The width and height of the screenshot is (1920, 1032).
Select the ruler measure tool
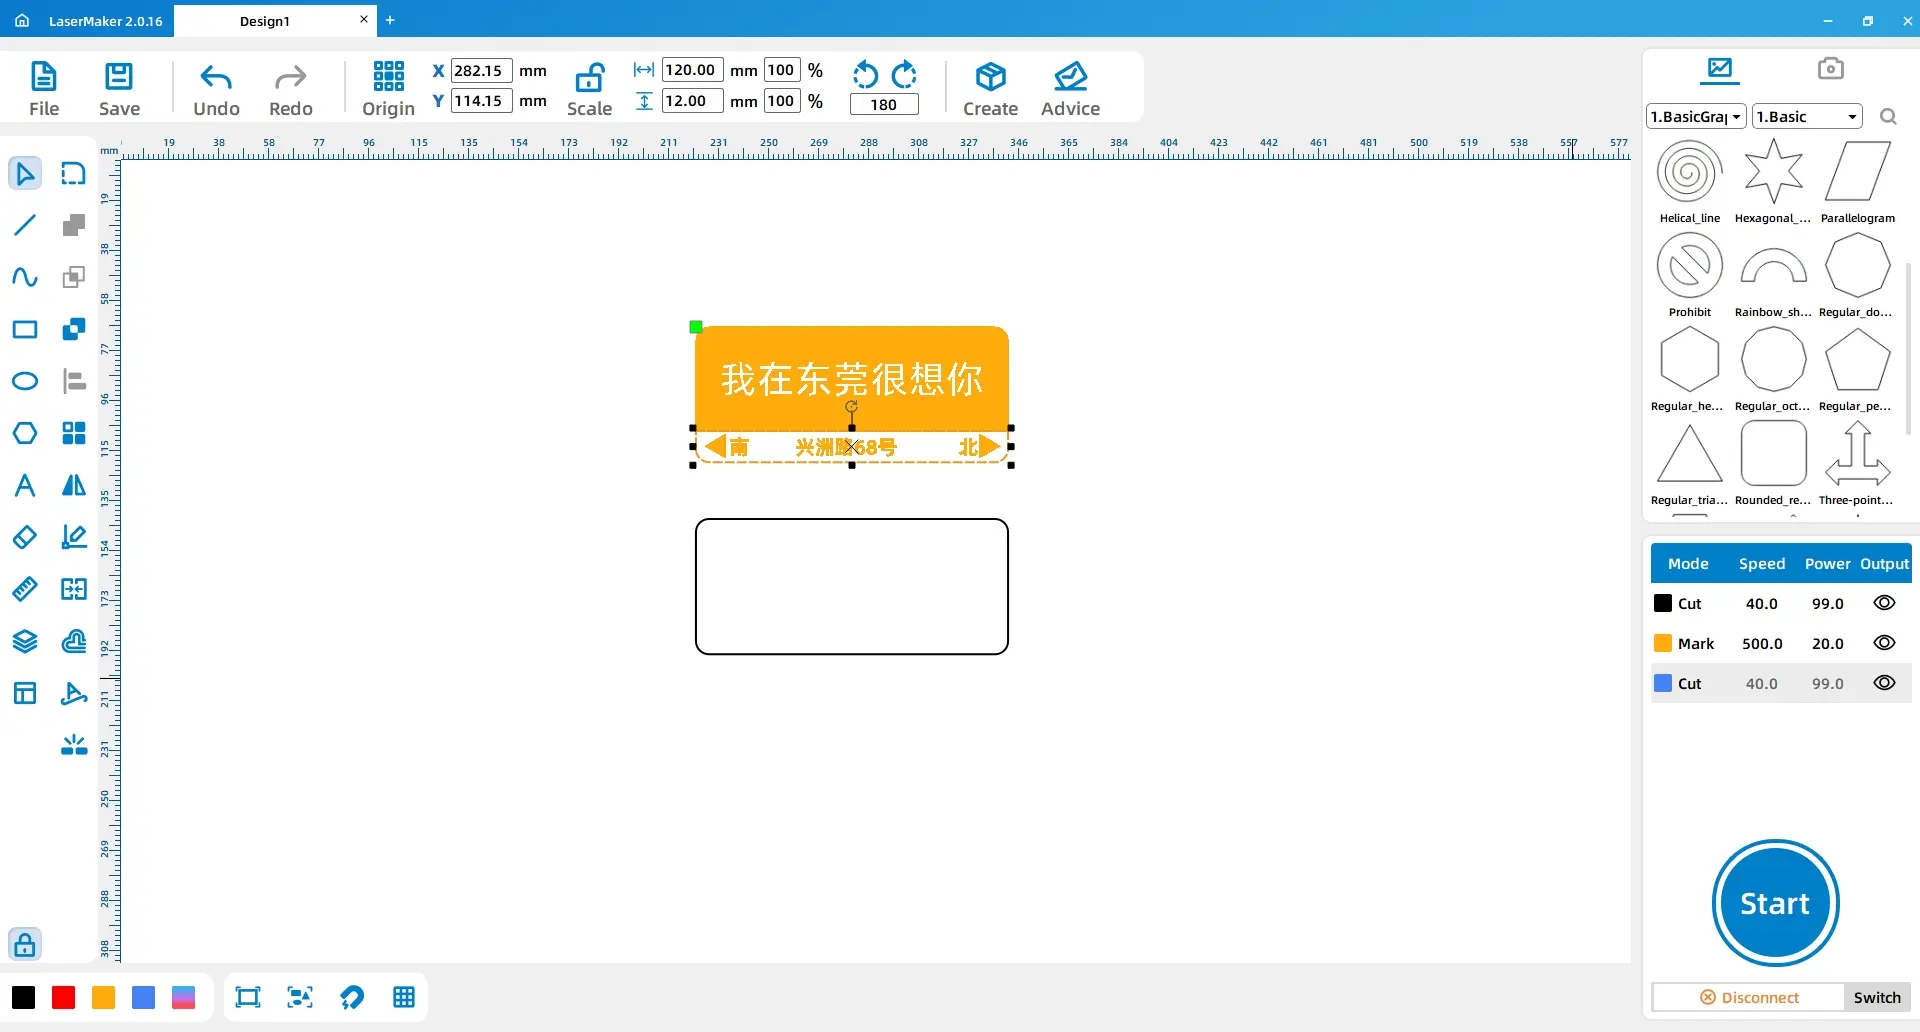click(x=25, y=589)
